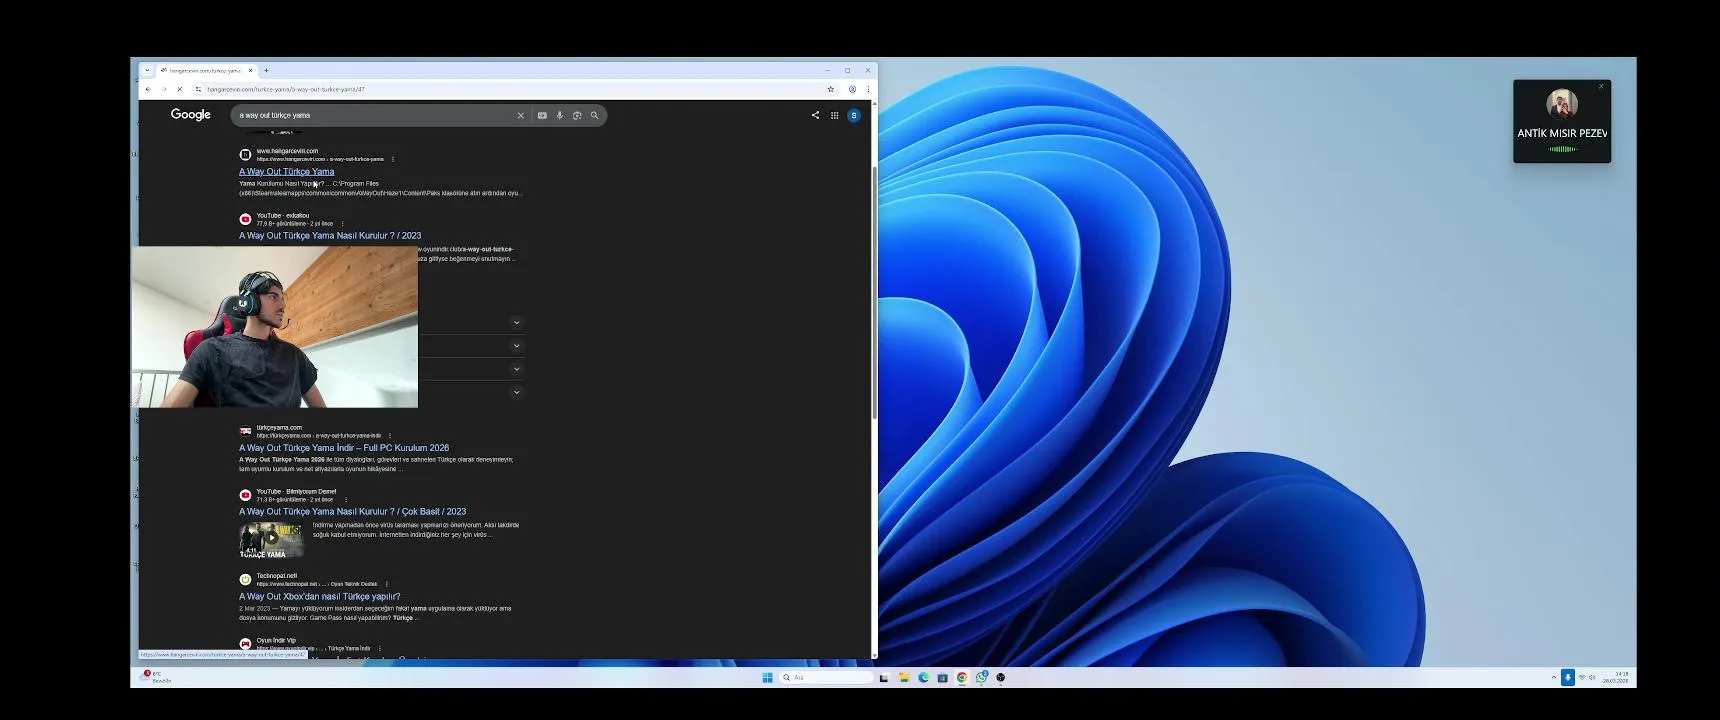Open options for the türkçeyama.com result
1720x720 pixels.
click(390, 436)
